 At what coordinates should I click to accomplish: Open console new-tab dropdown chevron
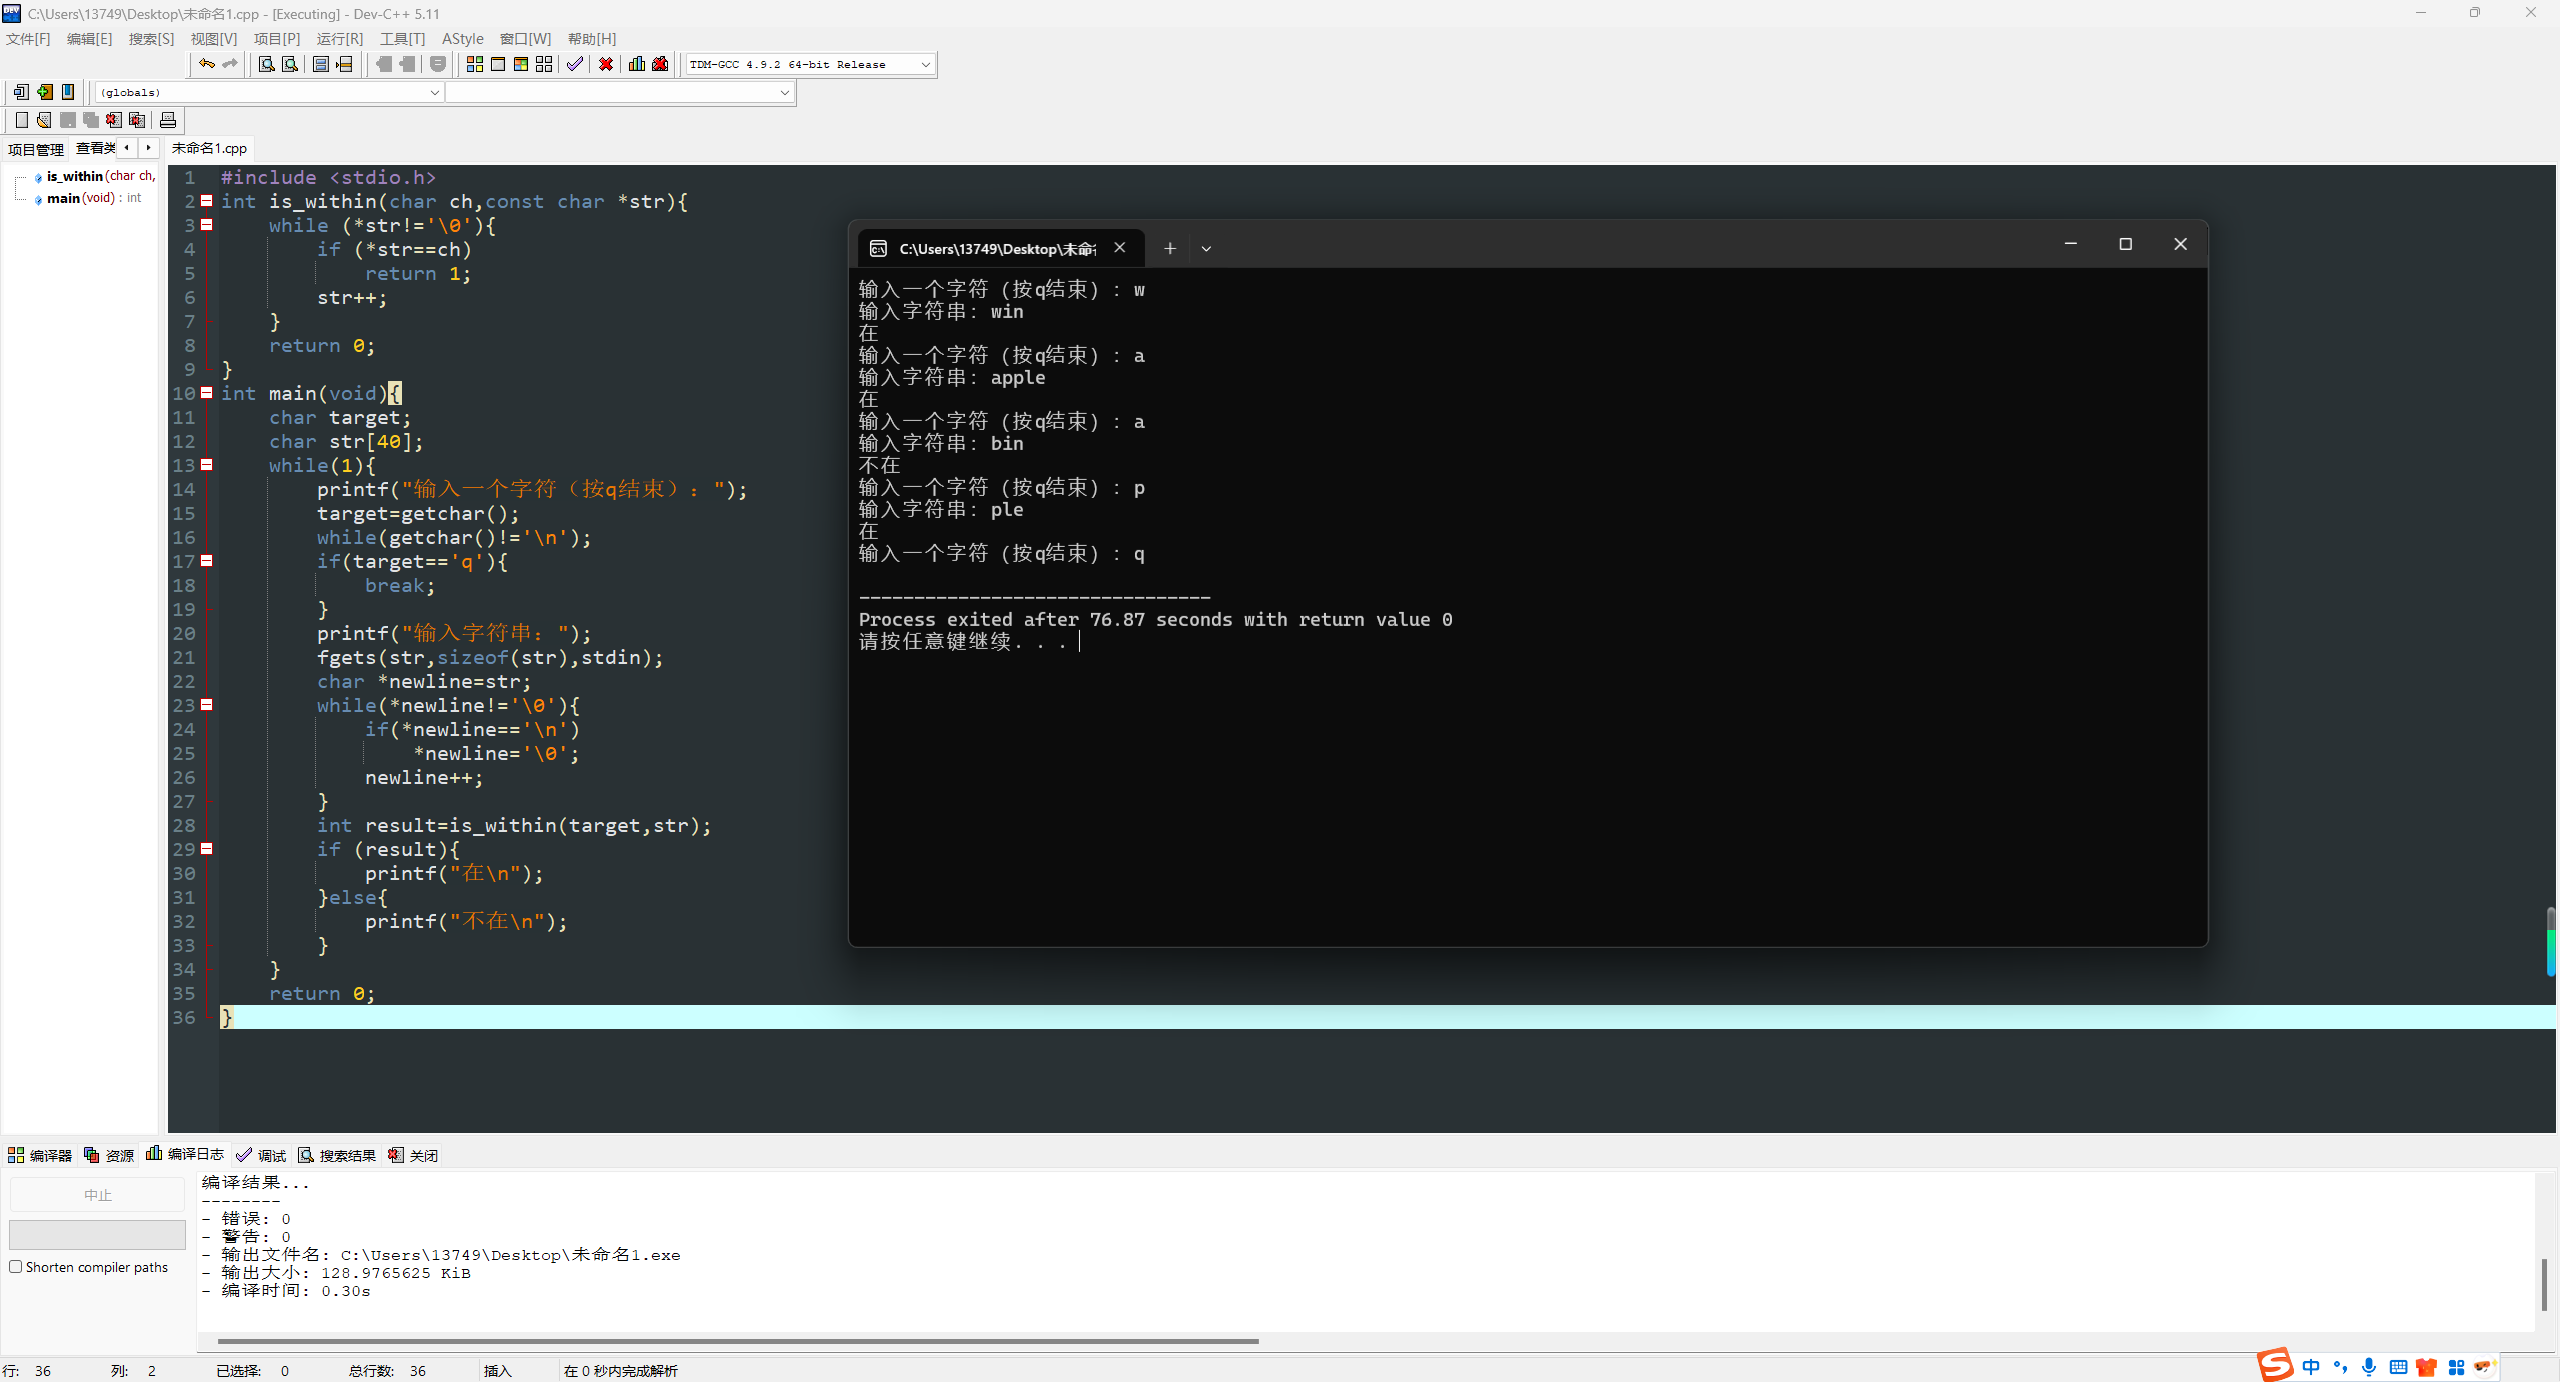[x=1206, y=248]
